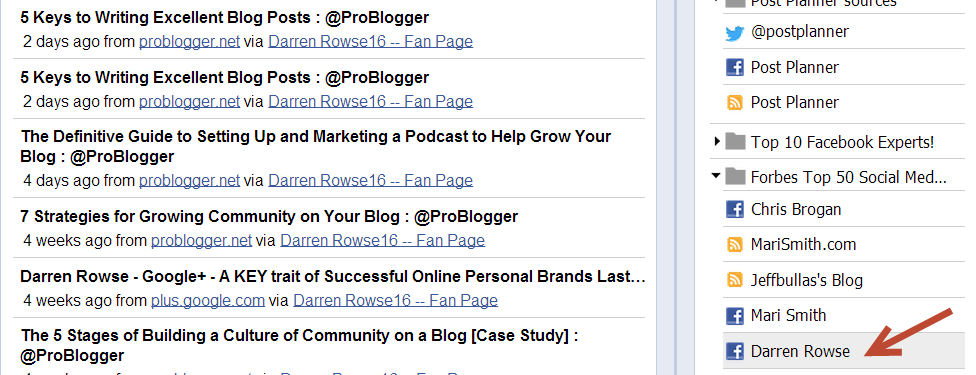Open the 7 Strategies for Growing Community post
976x375 pixels.
point(270,216)
